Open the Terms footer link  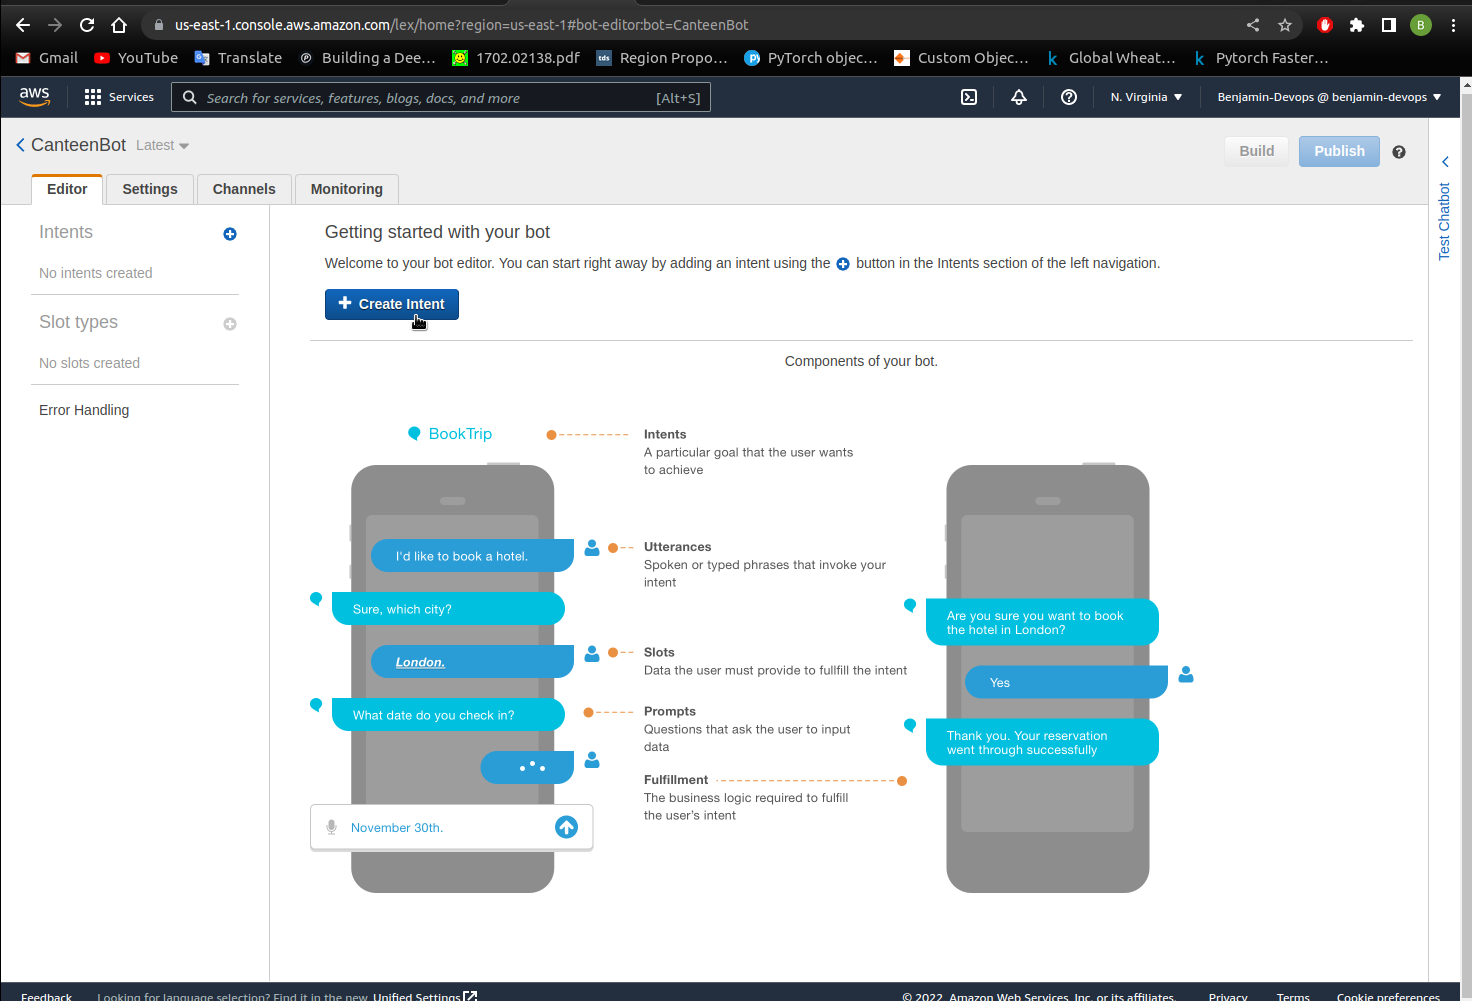(x=1293, y=996)
